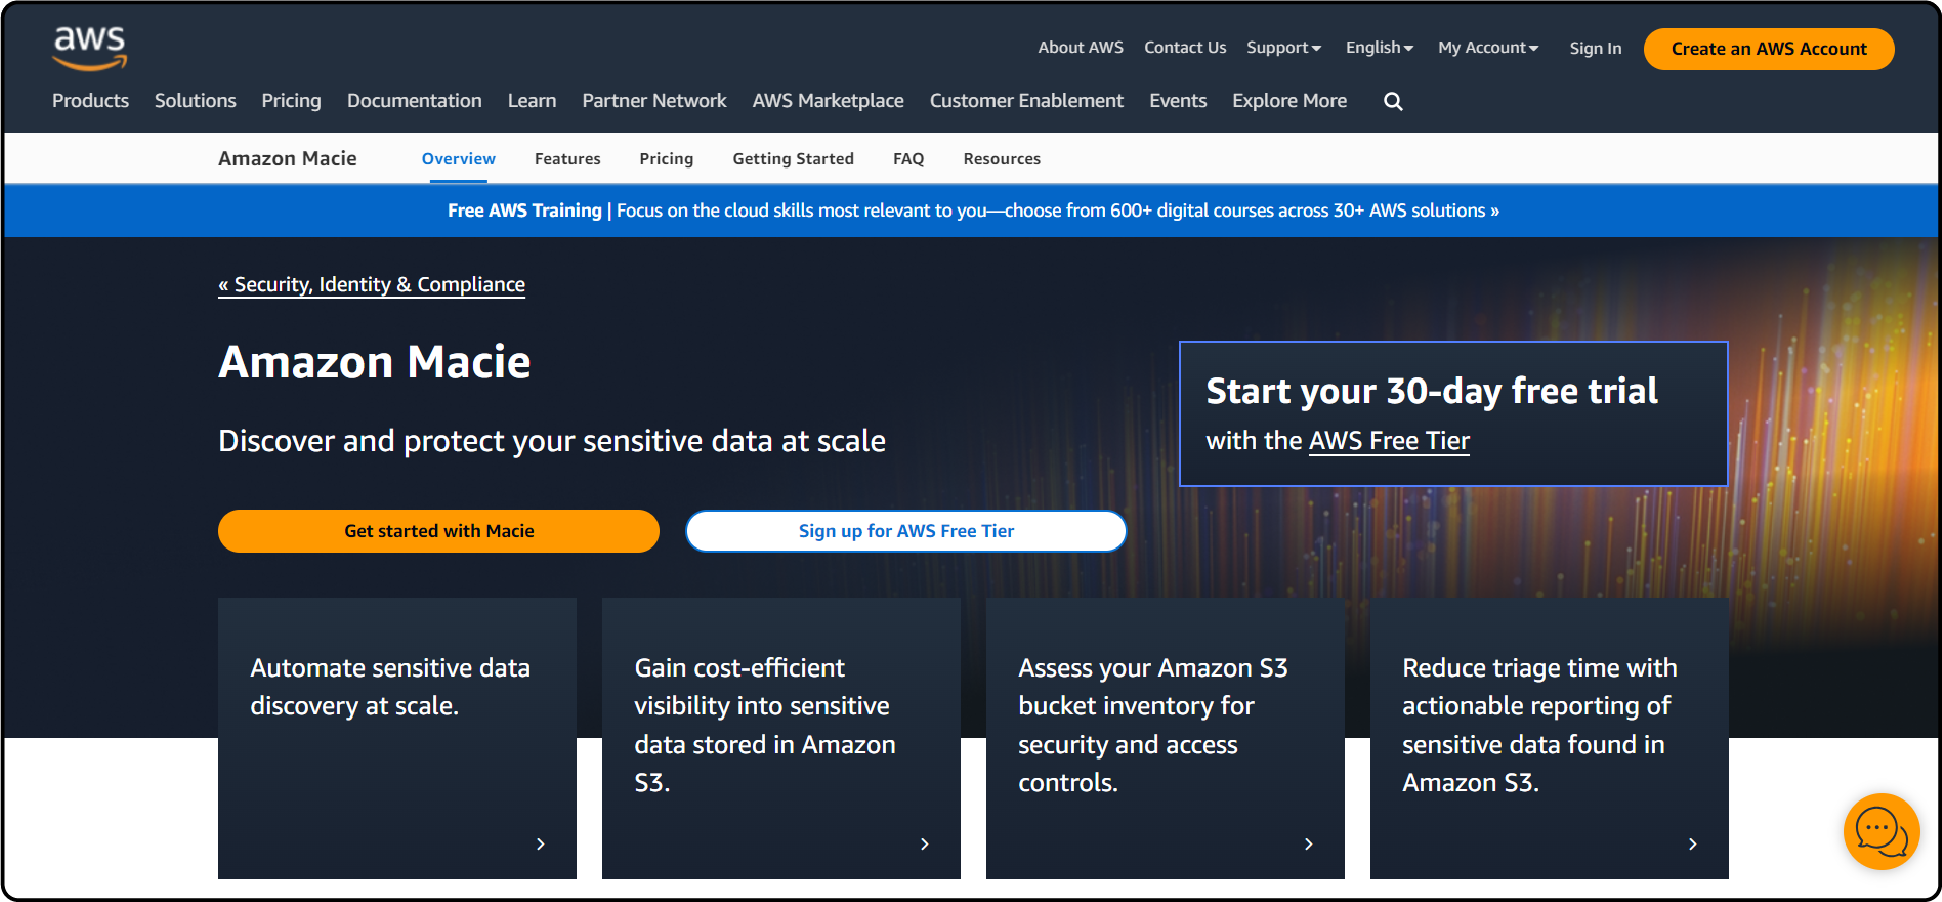The image size is (1942, 902).
Task: Expand the Support dropdown
Action: pyautogui.click(x=1284, y=48)
